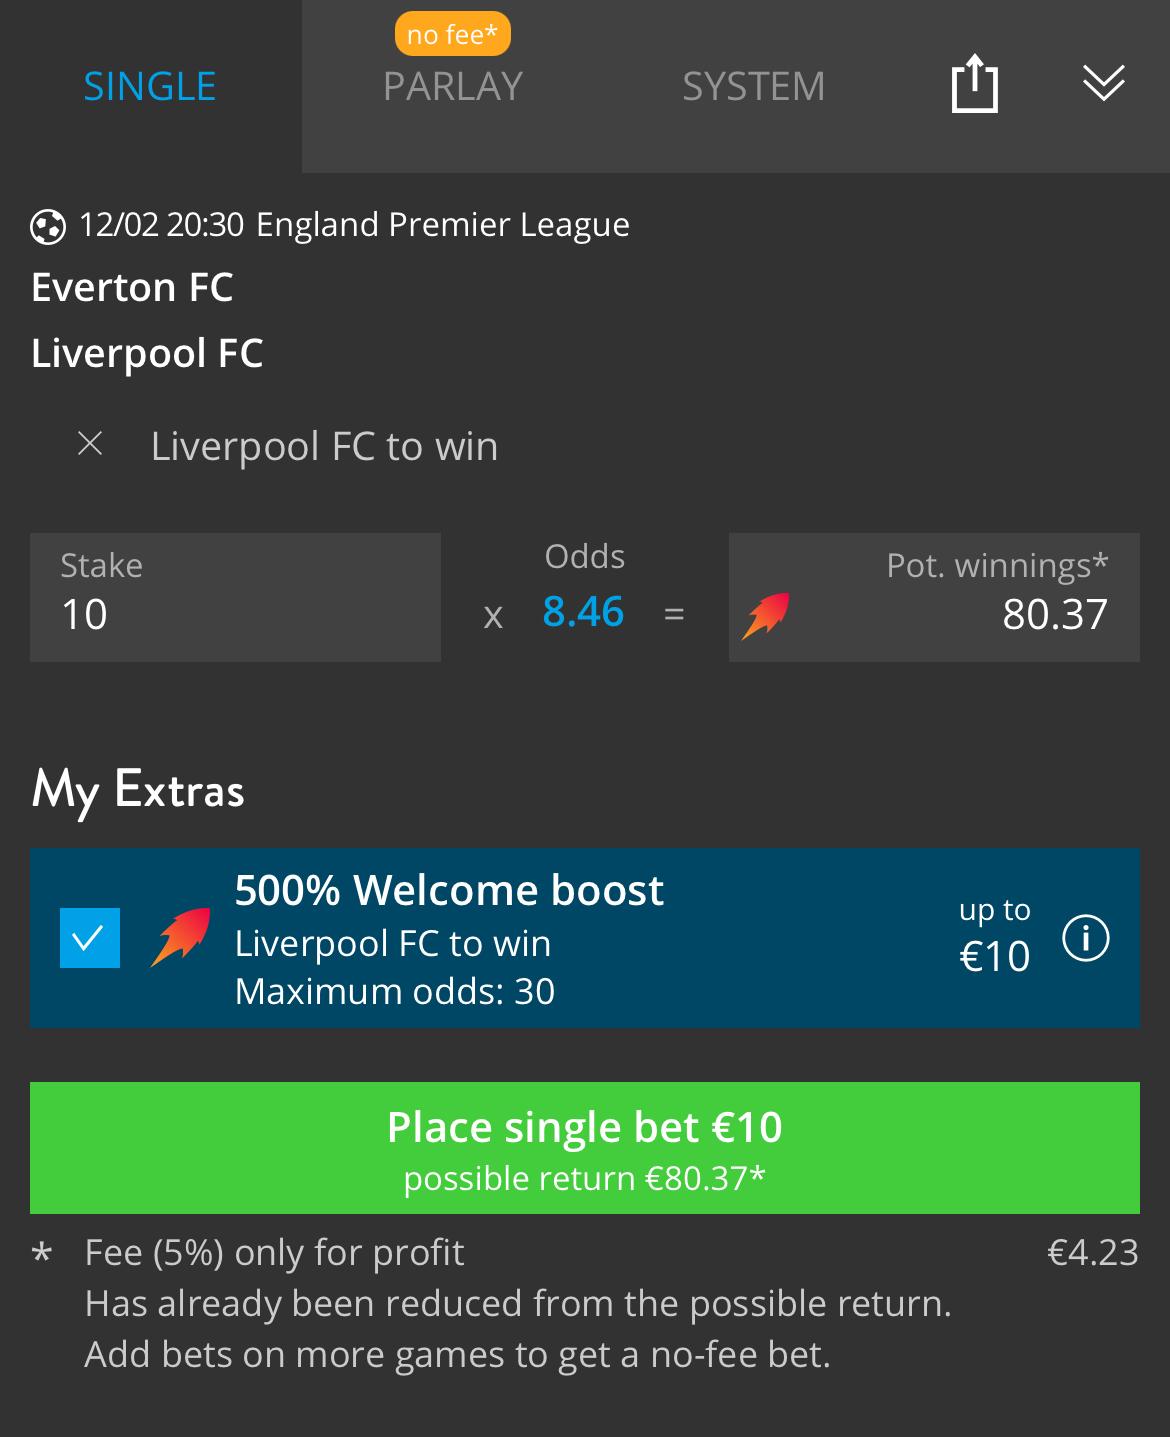Click the rocket icon in Pot. winnings
Viewport: 1170px width, 1437px height.
pyautogui.click(x=765, y=615)
